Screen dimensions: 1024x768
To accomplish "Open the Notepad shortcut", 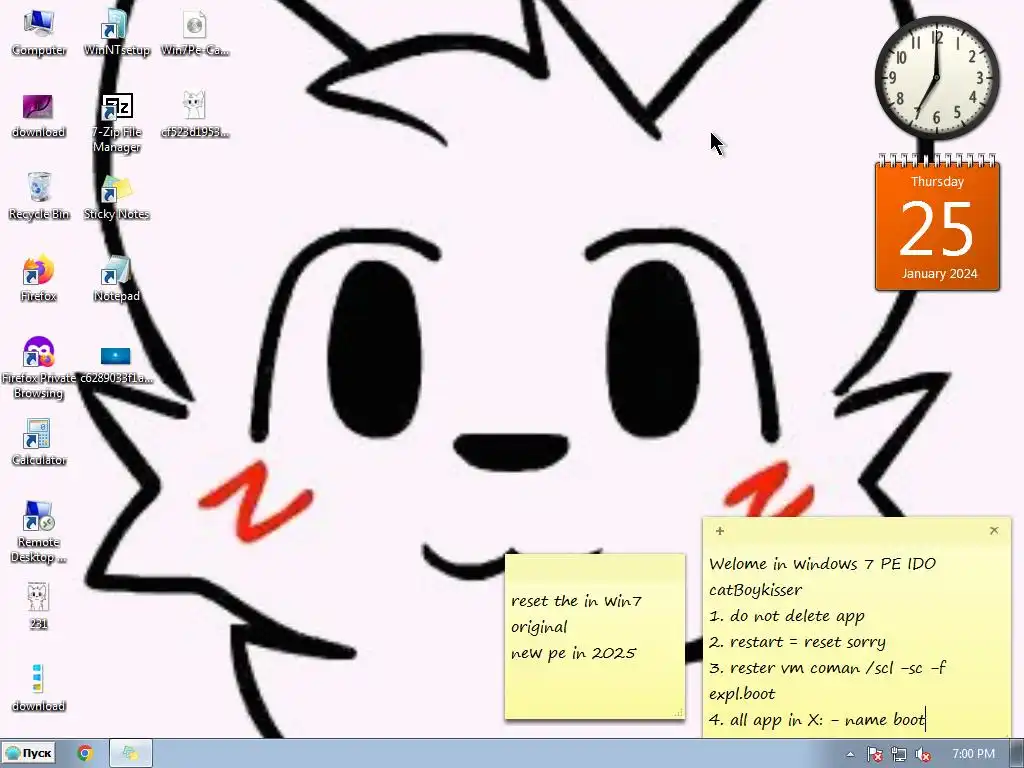I will click(x=116, y=279).
